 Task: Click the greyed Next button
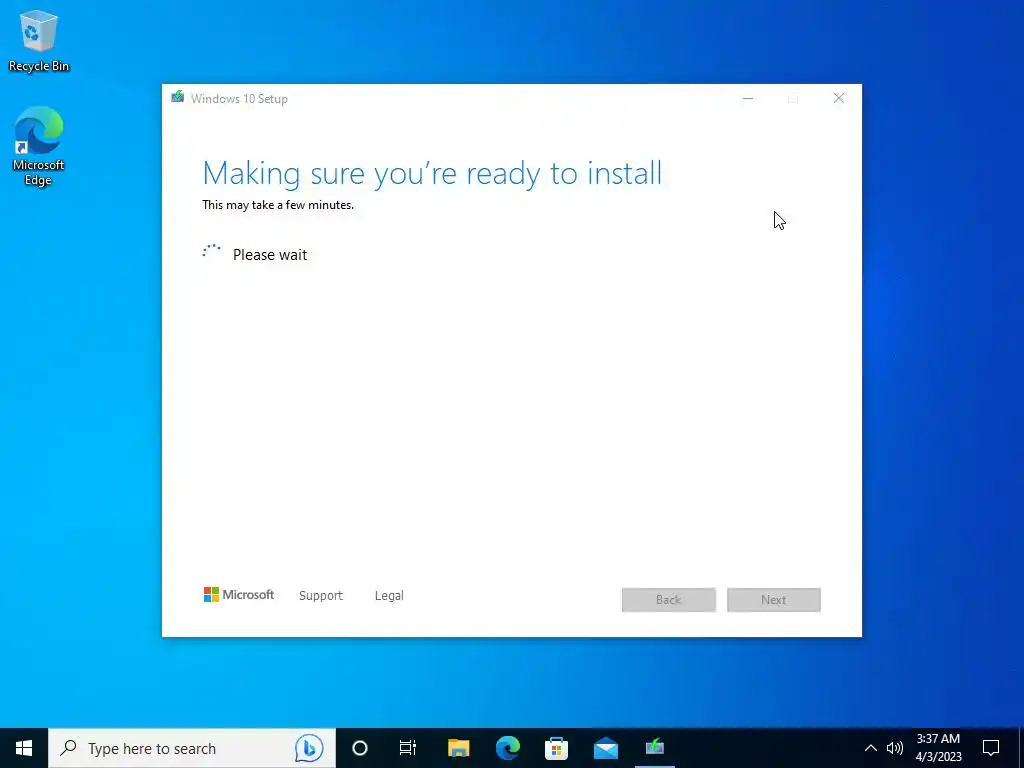click(774, 600)
